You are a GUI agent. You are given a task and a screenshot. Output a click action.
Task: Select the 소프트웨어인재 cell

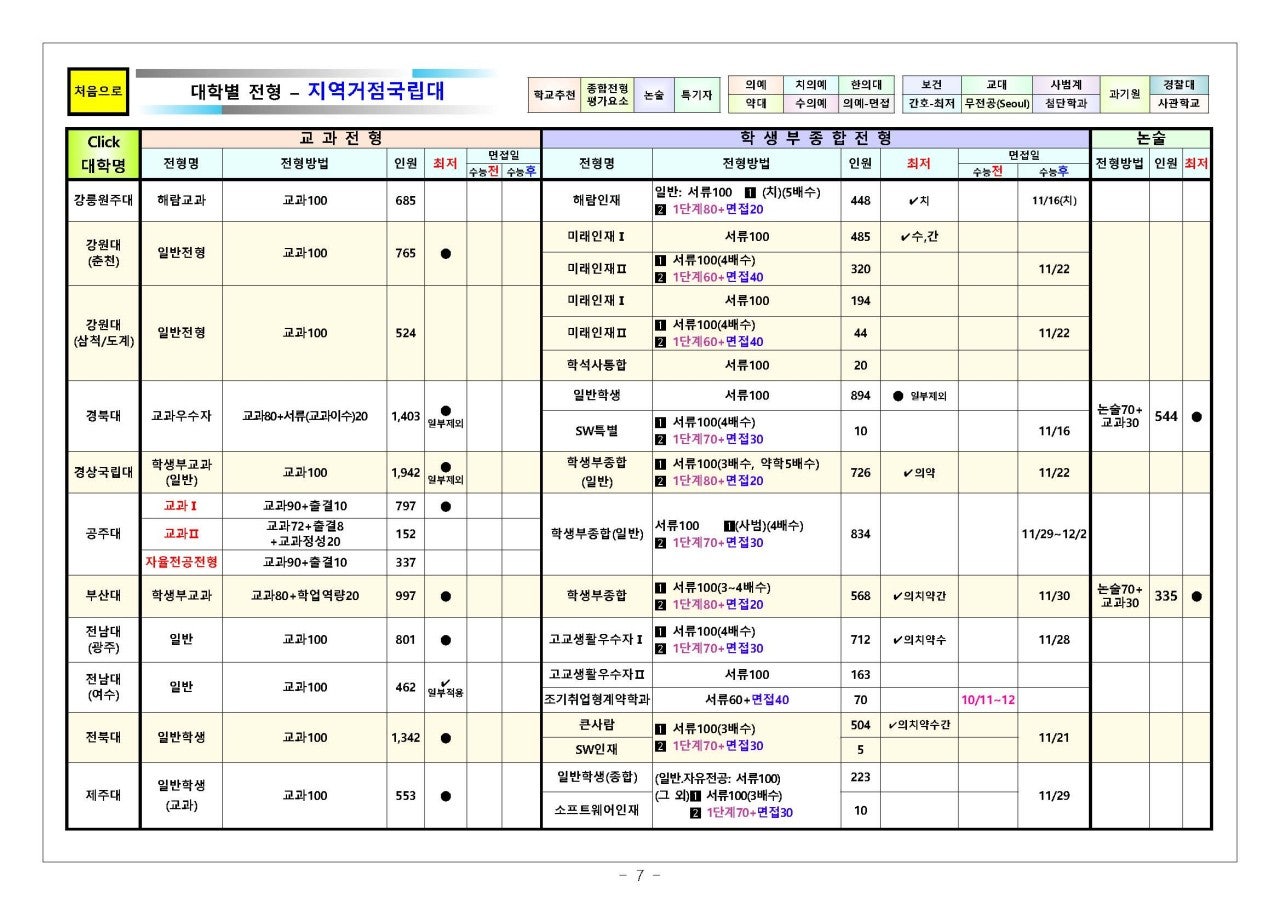(597, 811)
